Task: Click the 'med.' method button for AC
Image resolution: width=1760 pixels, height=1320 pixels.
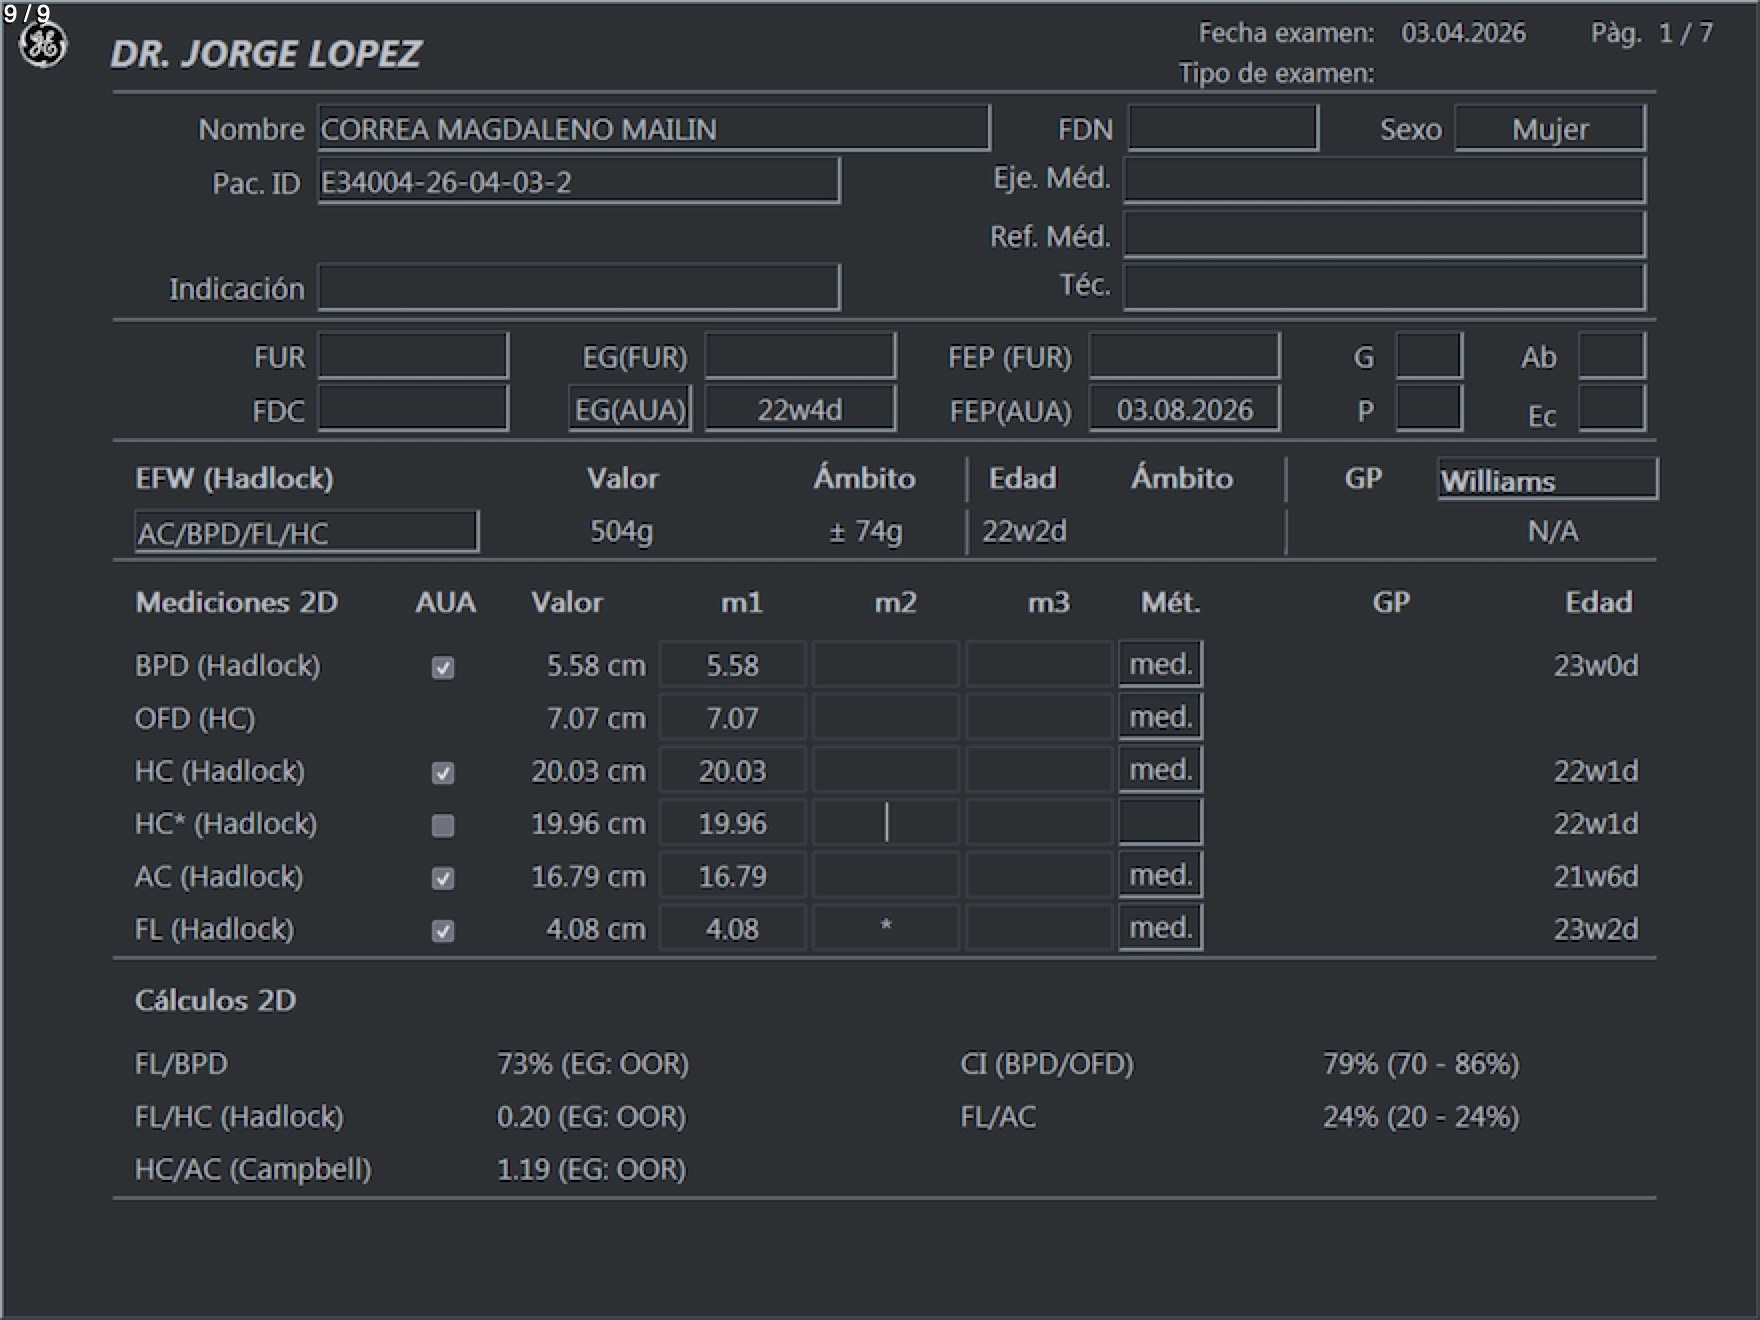Action: pyautogui.click(x=1160, y=875)
